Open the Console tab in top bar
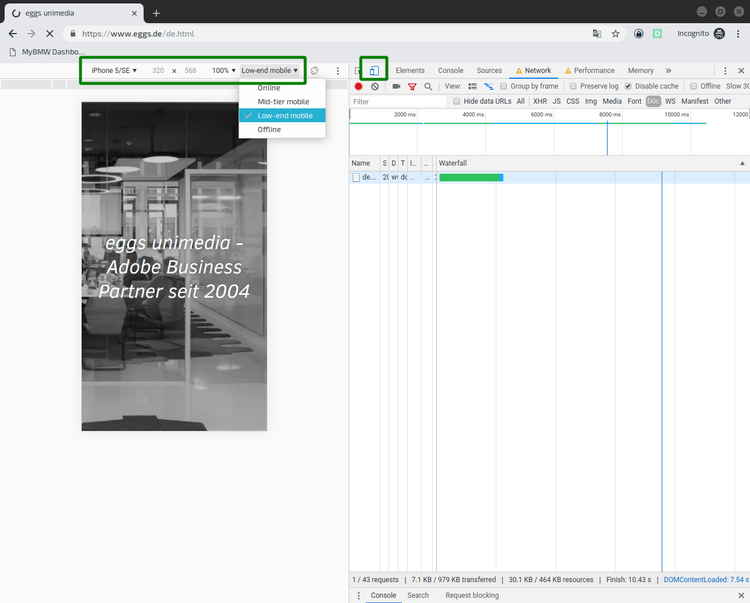This screenshot has height=603, width=750. (x=451, y=71)
